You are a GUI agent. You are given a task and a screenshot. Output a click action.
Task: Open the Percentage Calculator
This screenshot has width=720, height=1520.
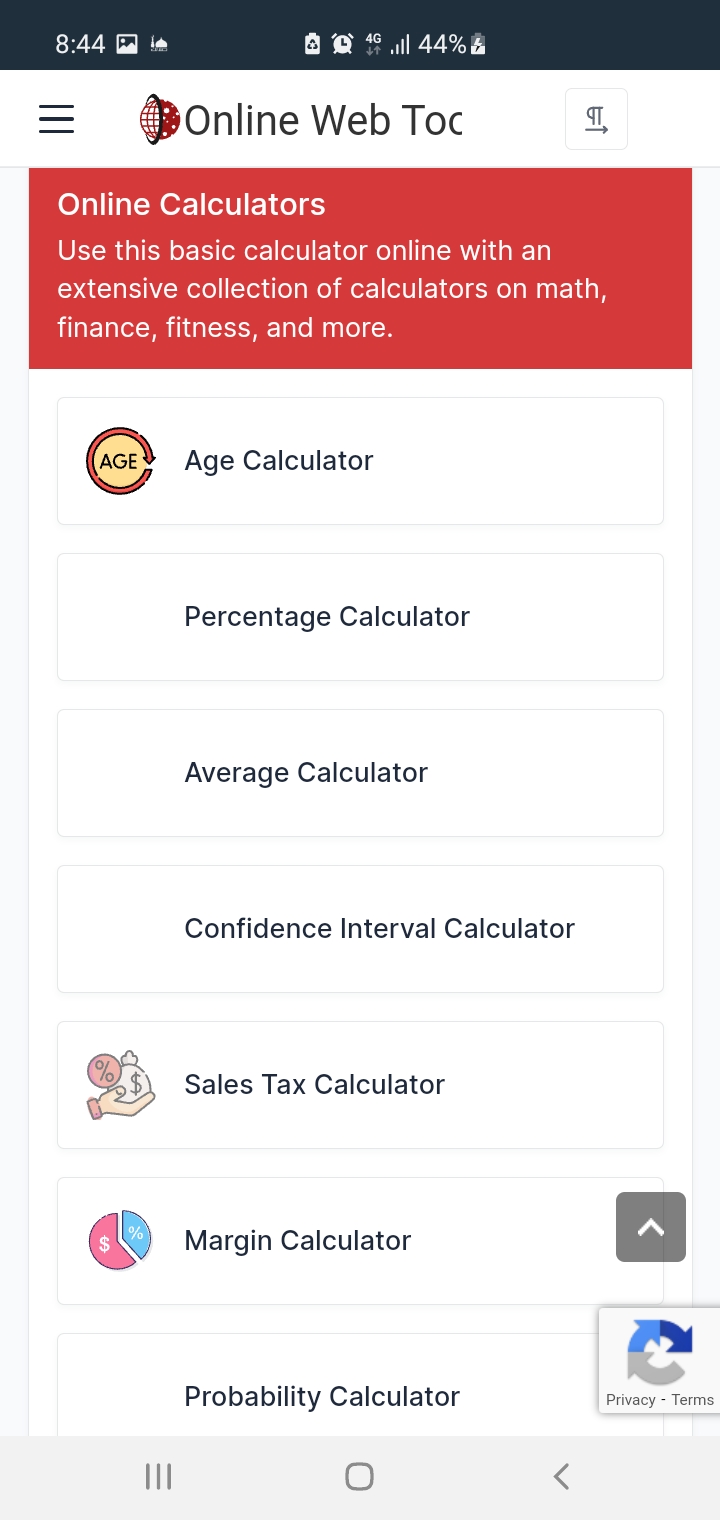[x=327, y=617]
